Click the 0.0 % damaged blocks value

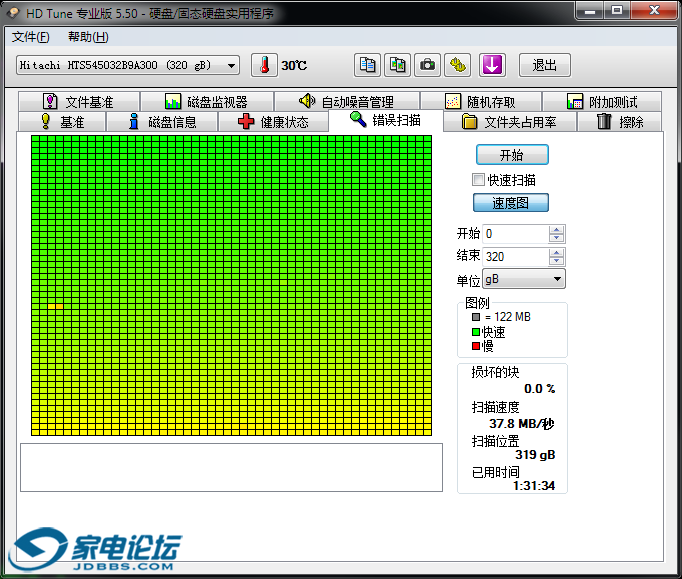[539, 388]
